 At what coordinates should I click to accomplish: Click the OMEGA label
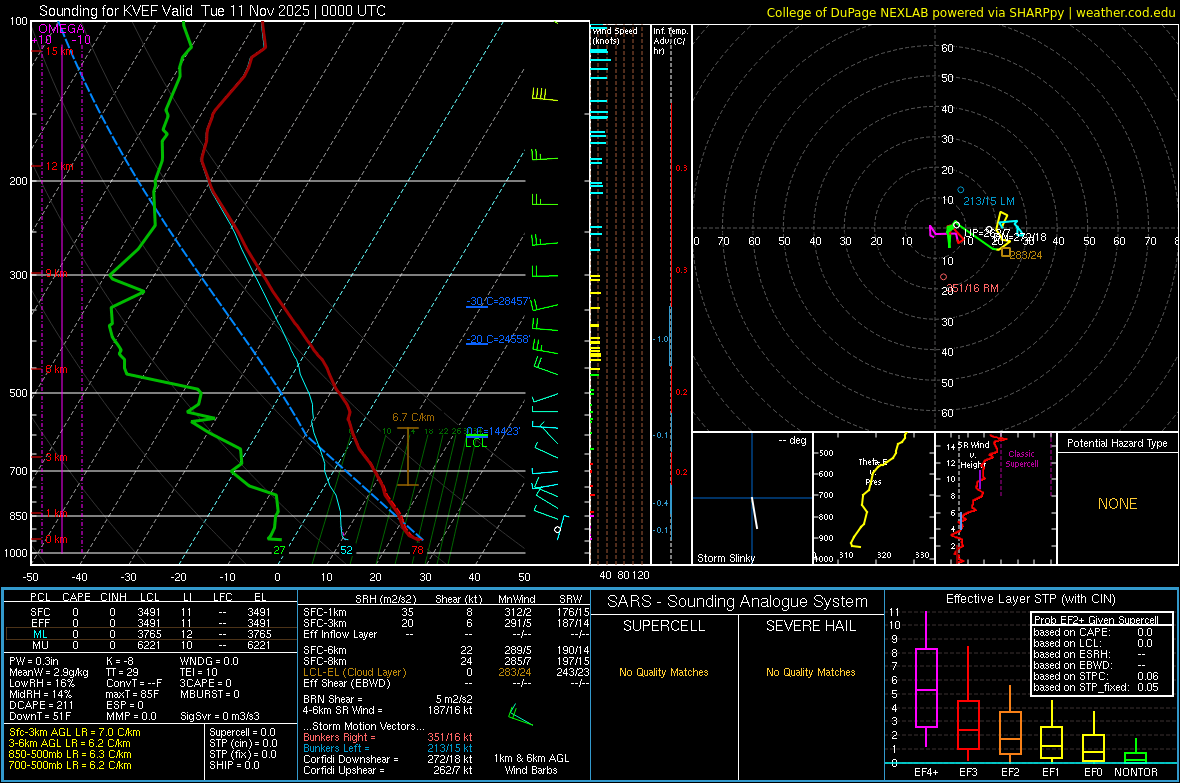[x=62, y=29]
